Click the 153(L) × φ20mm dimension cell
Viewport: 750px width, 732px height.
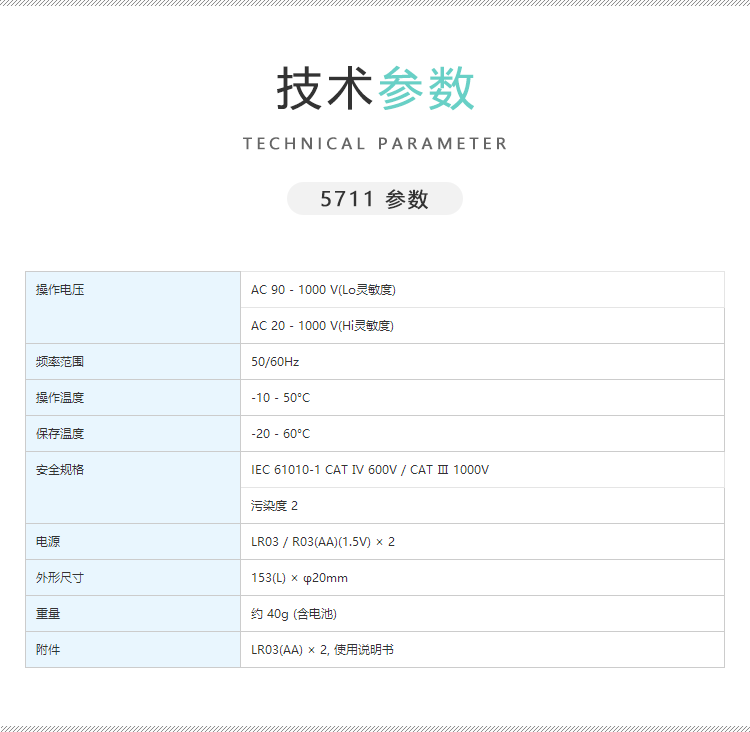[482, 577]
